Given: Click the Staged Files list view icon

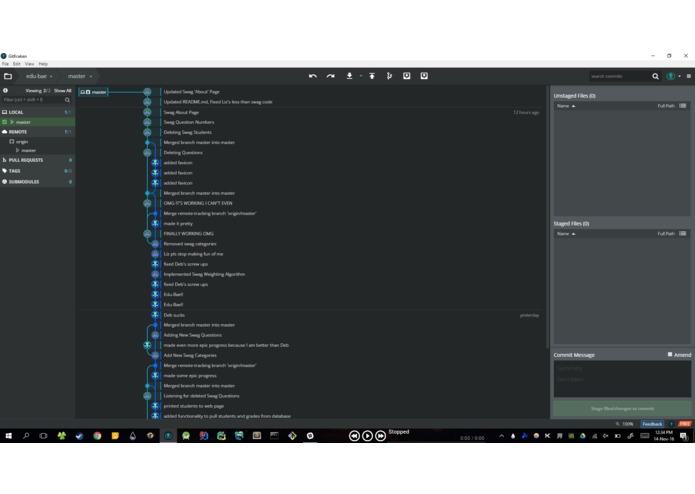Looking at the screenshot, I should (683, 233).
